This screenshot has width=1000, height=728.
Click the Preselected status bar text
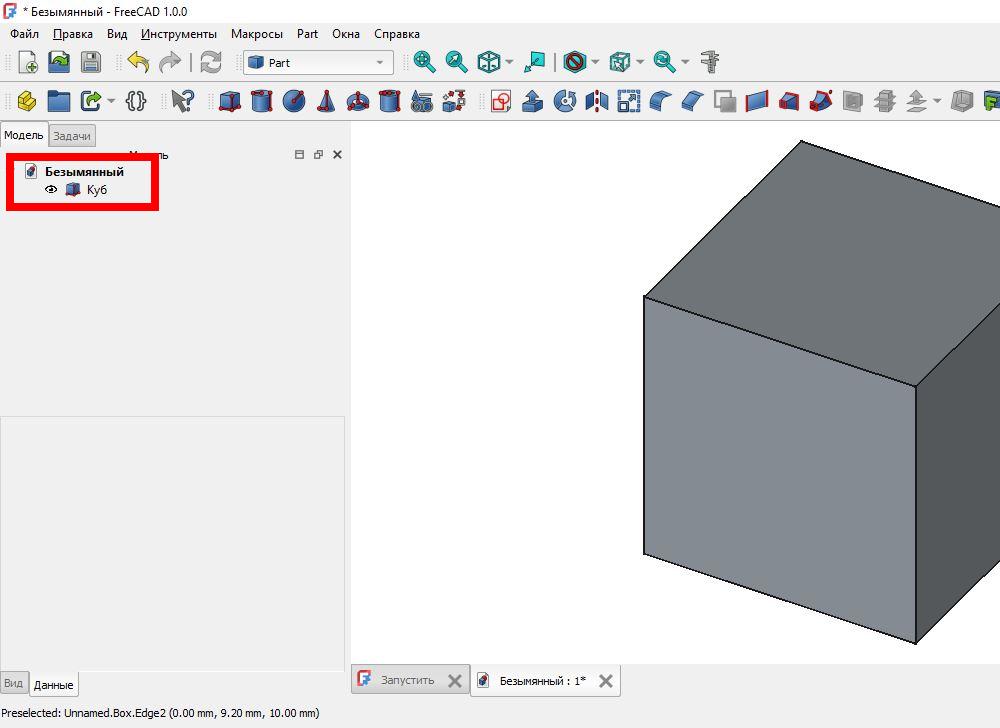(x=160, y=713)
